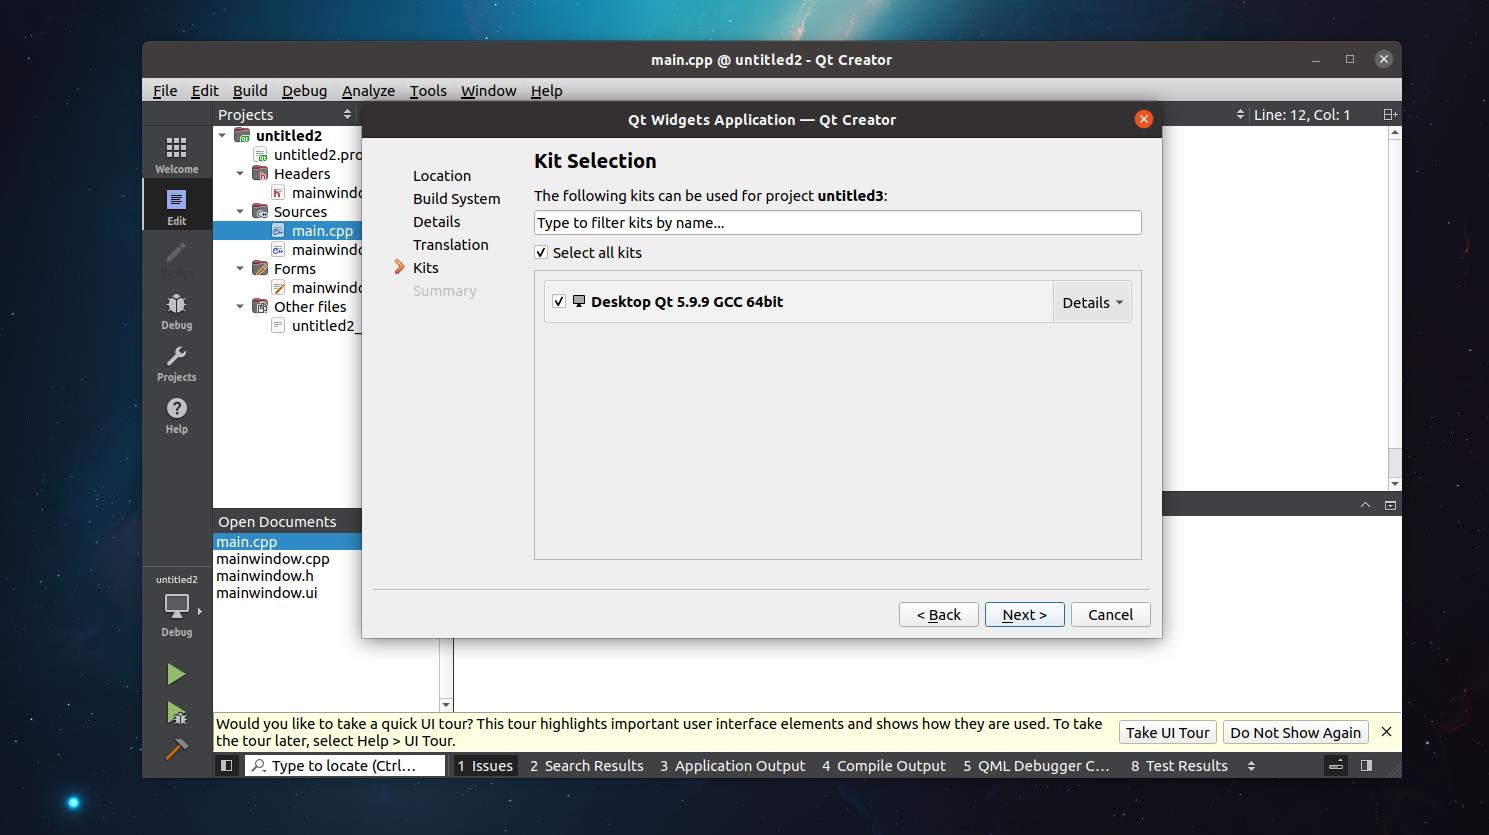Click the Back button
The image size is (1489, 835).
tap(938, 614)
